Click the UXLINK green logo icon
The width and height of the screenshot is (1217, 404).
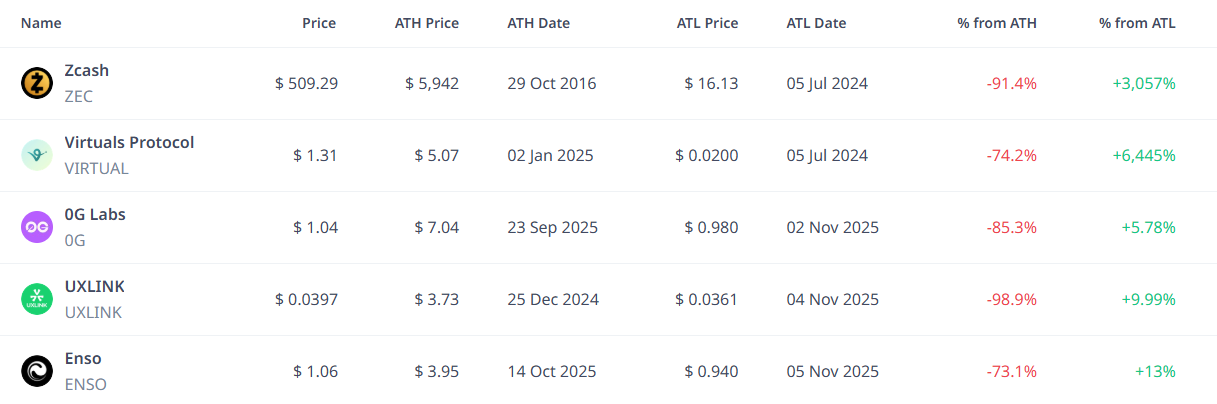point(37,299)
